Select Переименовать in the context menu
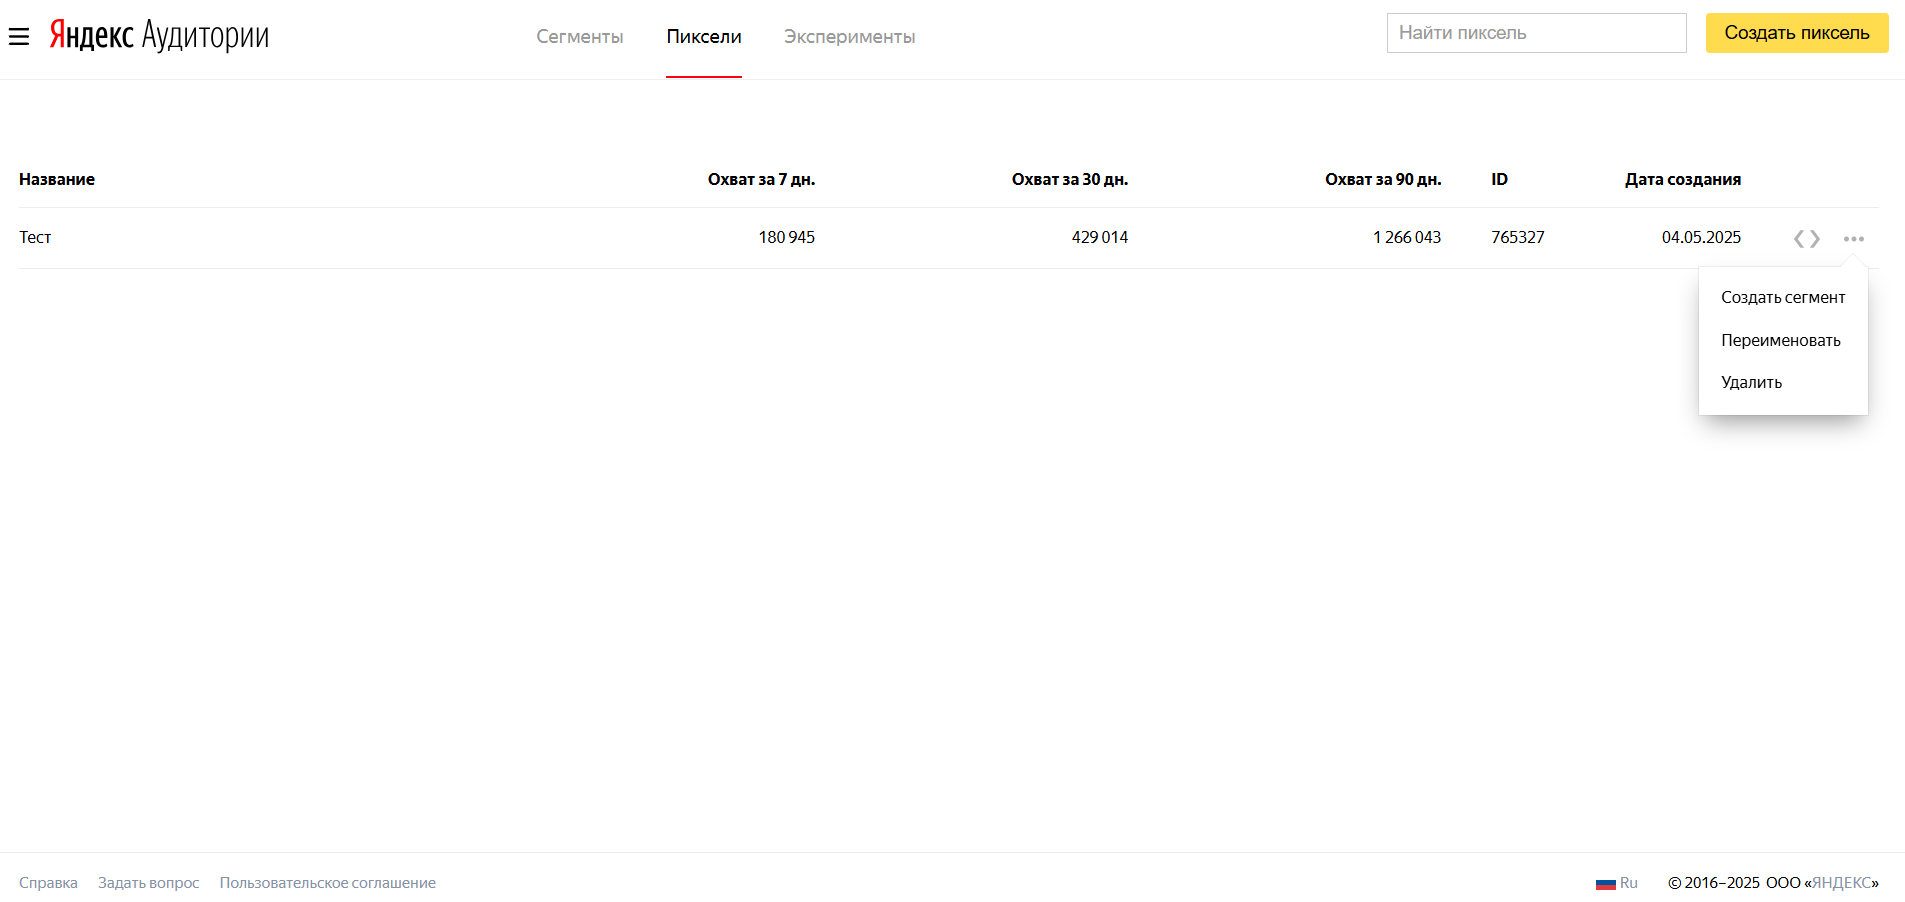The image size is (1905, 902). [x=1780, y=340]
